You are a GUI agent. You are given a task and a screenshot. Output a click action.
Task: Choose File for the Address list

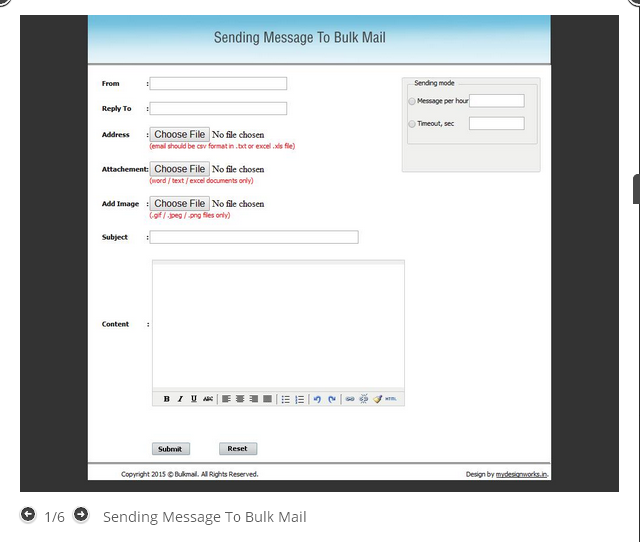[180, 134]
